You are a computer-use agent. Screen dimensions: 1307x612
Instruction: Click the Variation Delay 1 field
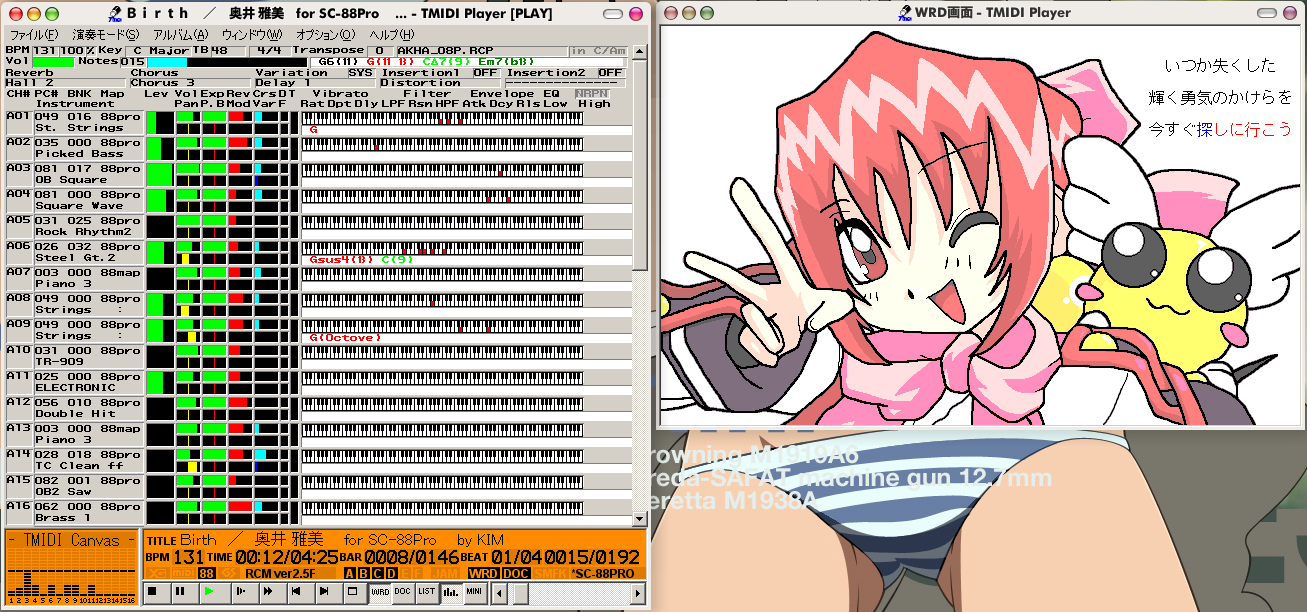[x=313, y=83]
